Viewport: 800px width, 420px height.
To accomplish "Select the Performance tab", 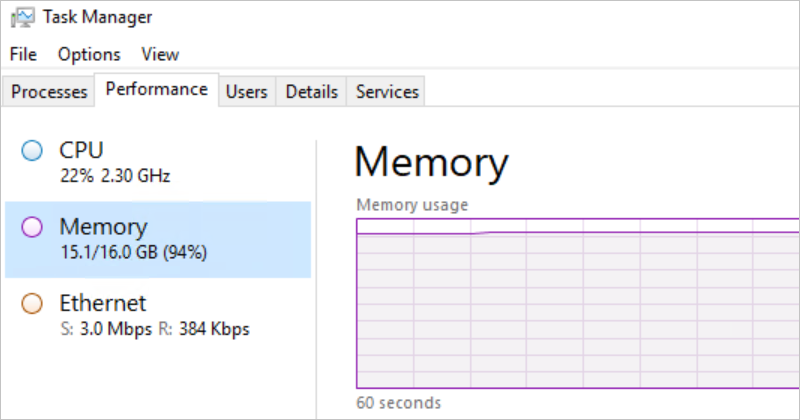I will click(157, 89).
